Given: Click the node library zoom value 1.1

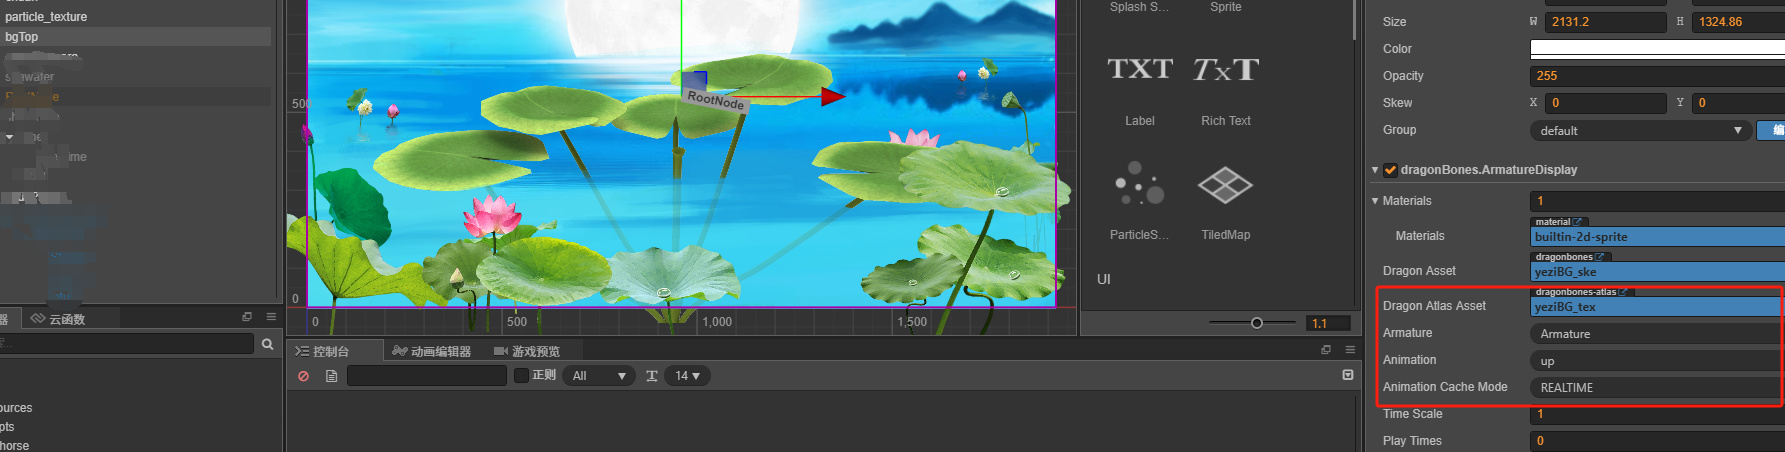Looking at the screenshot, I should coord(1328,323).
